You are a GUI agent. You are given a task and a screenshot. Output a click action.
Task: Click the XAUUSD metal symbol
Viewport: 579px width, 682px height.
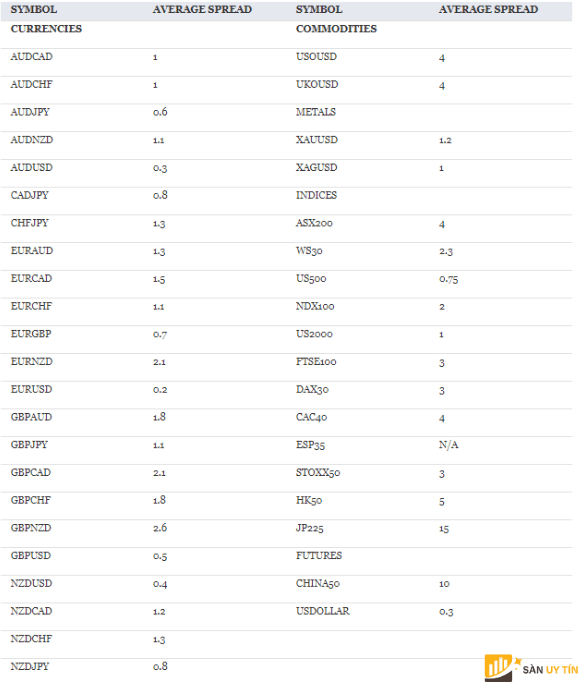pyautogui.click(x=317, y=140)
